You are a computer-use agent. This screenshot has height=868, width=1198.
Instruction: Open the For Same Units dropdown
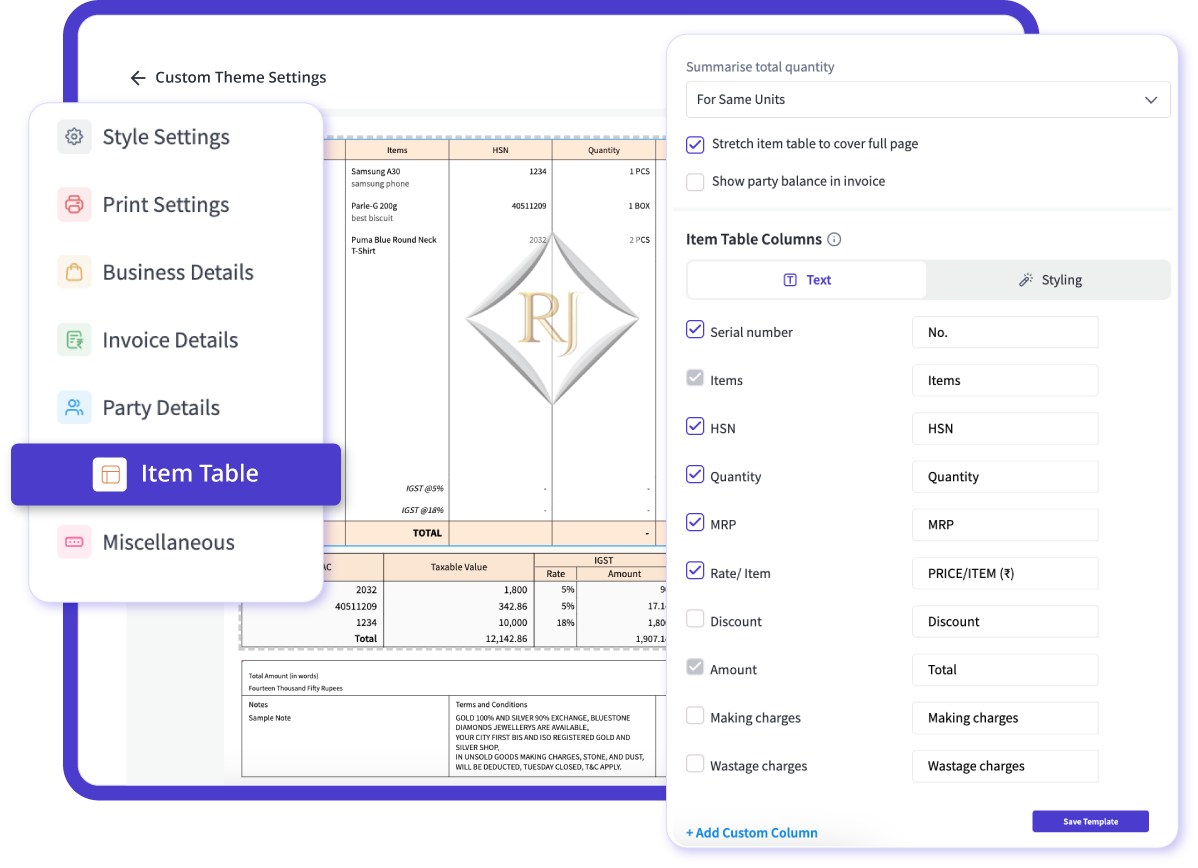927,99
